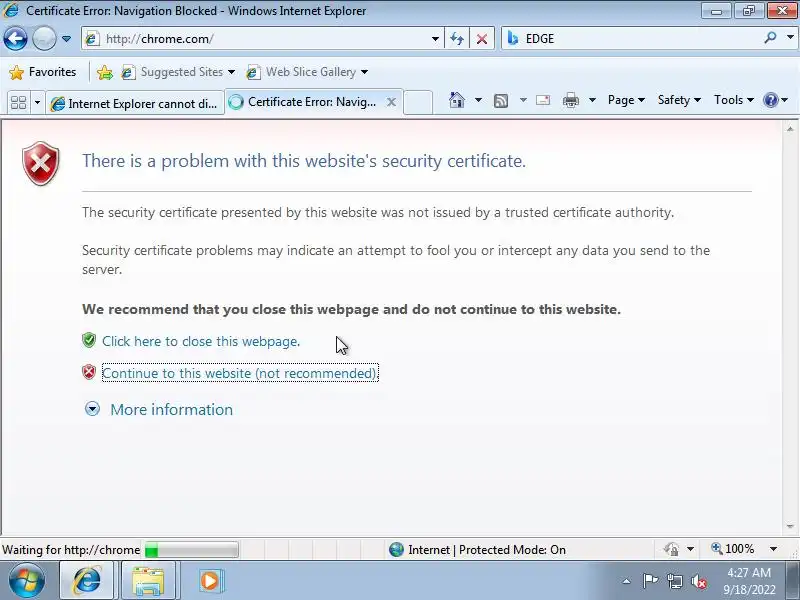Click the magnifier Search icon
This screenshot has height=600, width=800.
(x=770, y=38)
